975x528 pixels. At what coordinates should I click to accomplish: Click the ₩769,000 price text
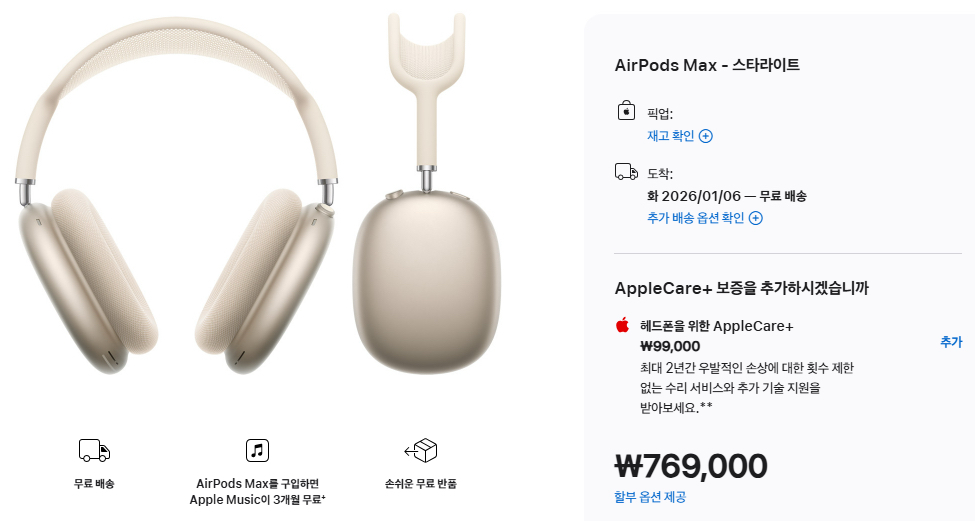691,466
